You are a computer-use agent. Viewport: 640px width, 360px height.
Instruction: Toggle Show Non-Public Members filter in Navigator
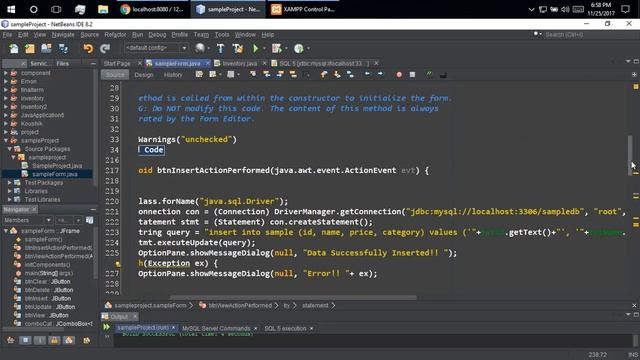(x=54, y=340)
